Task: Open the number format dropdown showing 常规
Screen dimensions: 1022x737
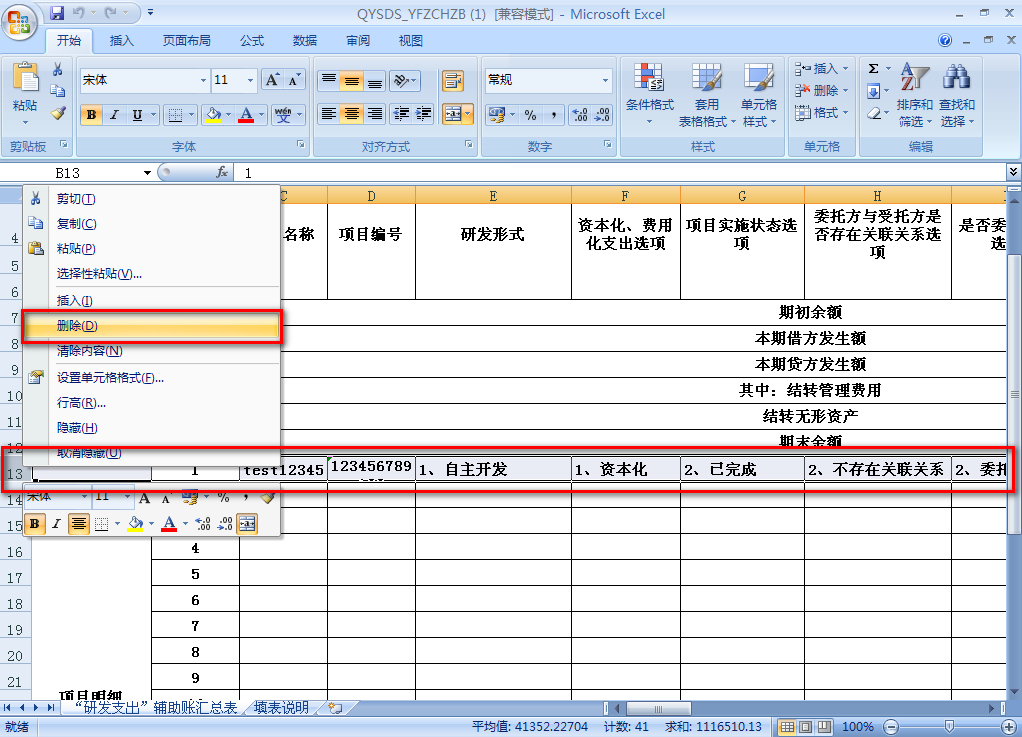Action: point(606,80)
